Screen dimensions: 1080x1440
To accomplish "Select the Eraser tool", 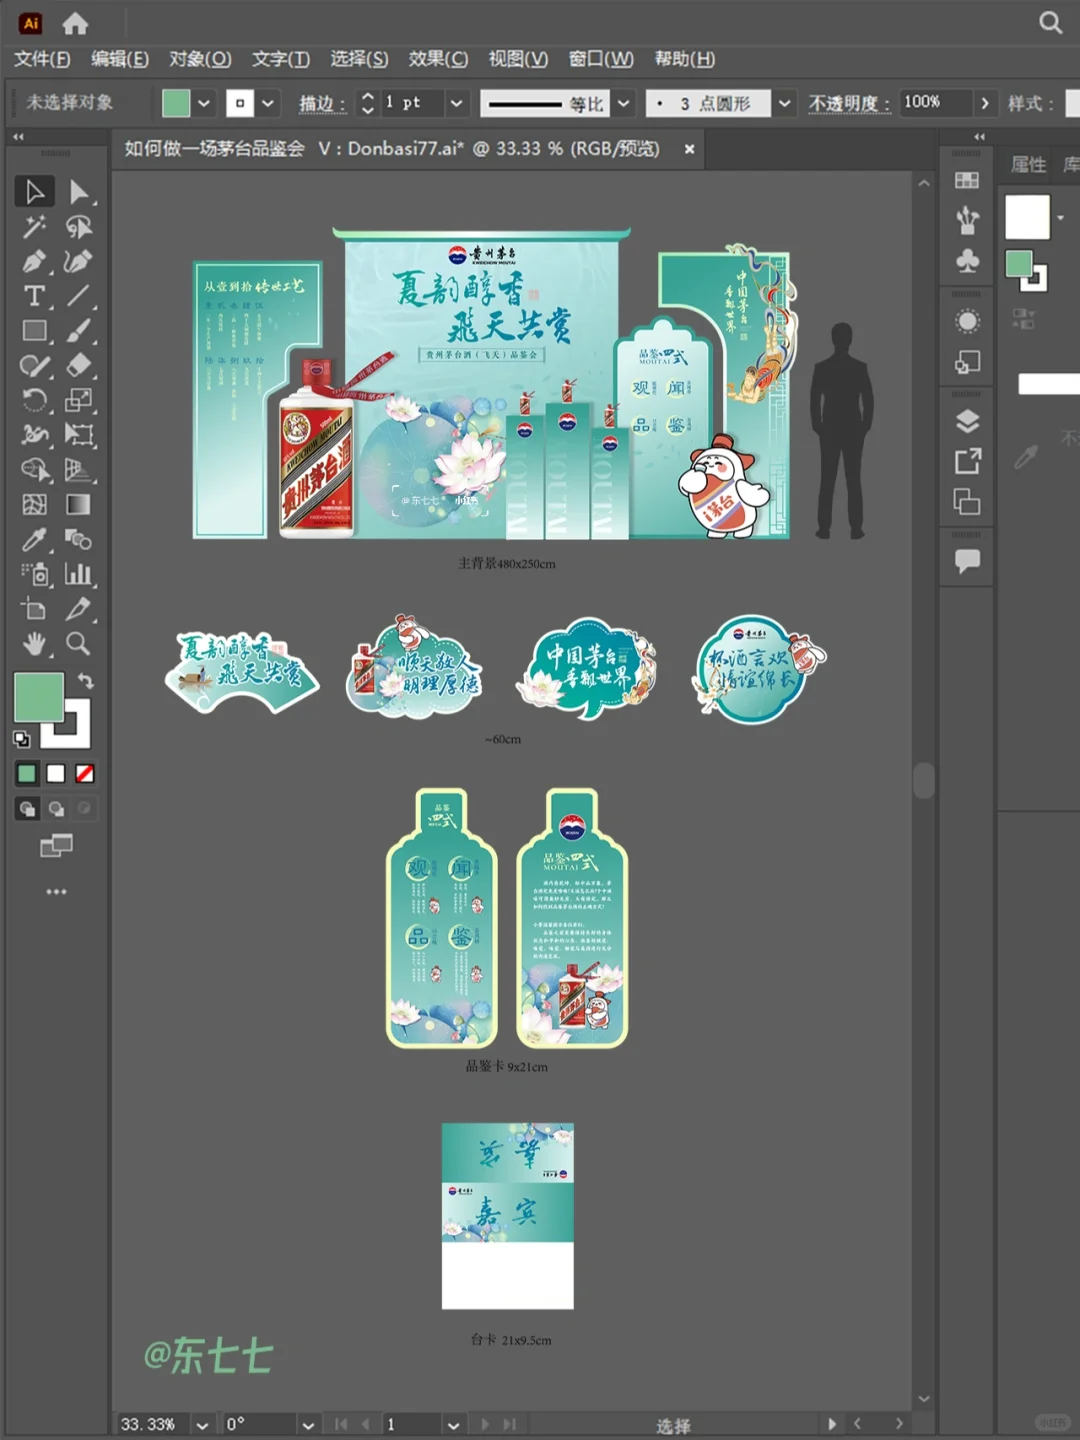I will pyautogui.click(x=79, y=365).
